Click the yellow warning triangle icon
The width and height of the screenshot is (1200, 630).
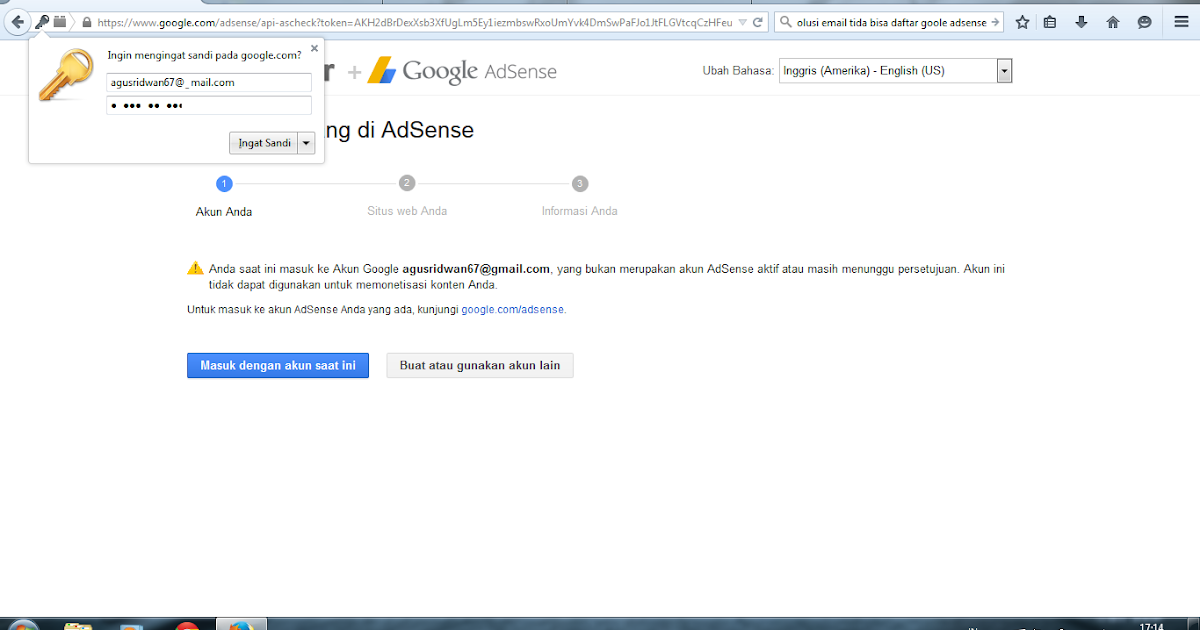[x=195, y=268]
